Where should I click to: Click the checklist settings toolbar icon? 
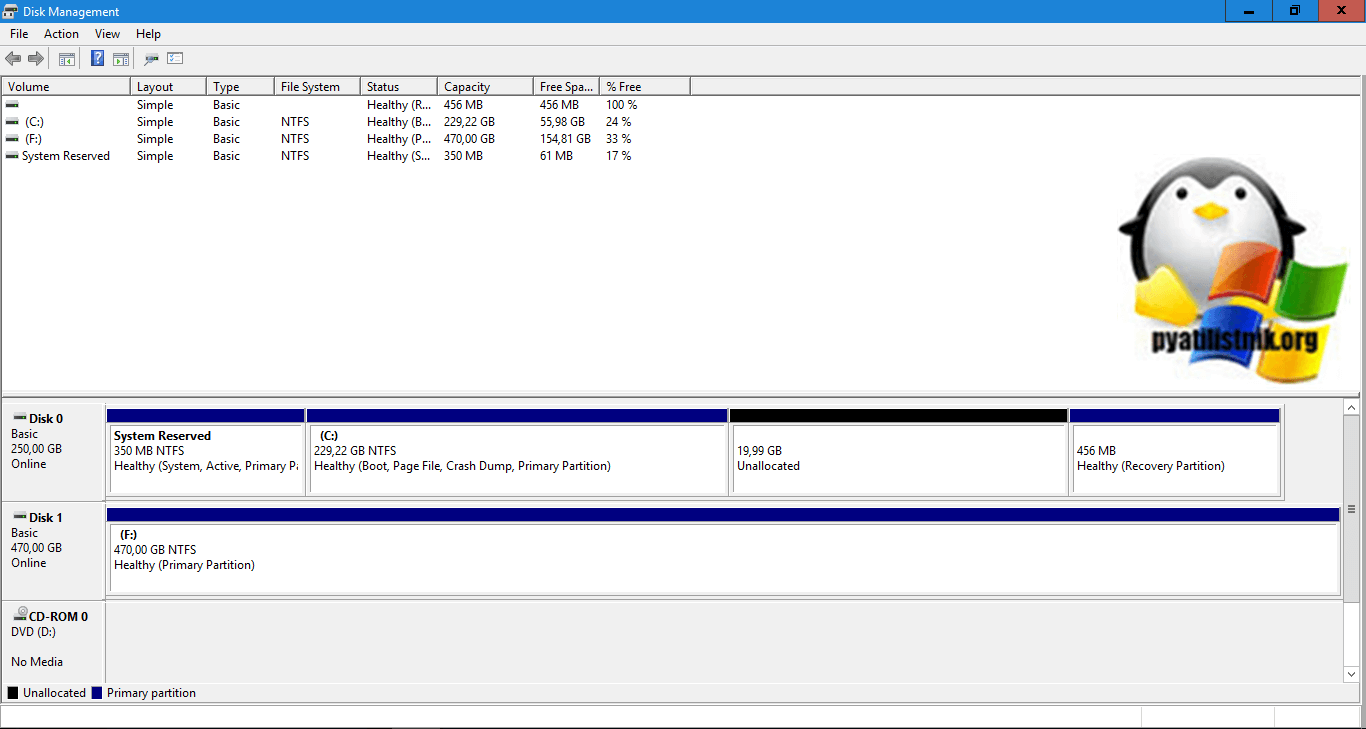coord(175,59)
